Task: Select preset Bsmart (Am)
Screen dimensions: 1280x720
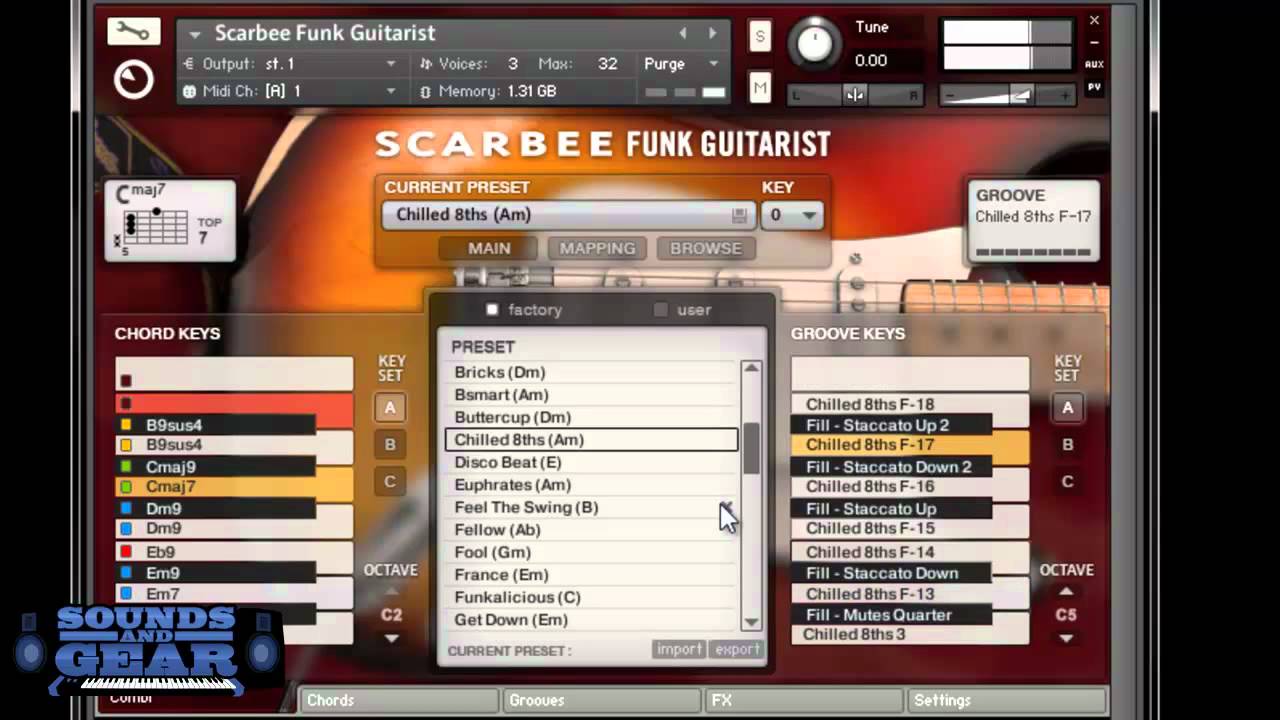Action: pyautogui.click(x=591, y=395)
